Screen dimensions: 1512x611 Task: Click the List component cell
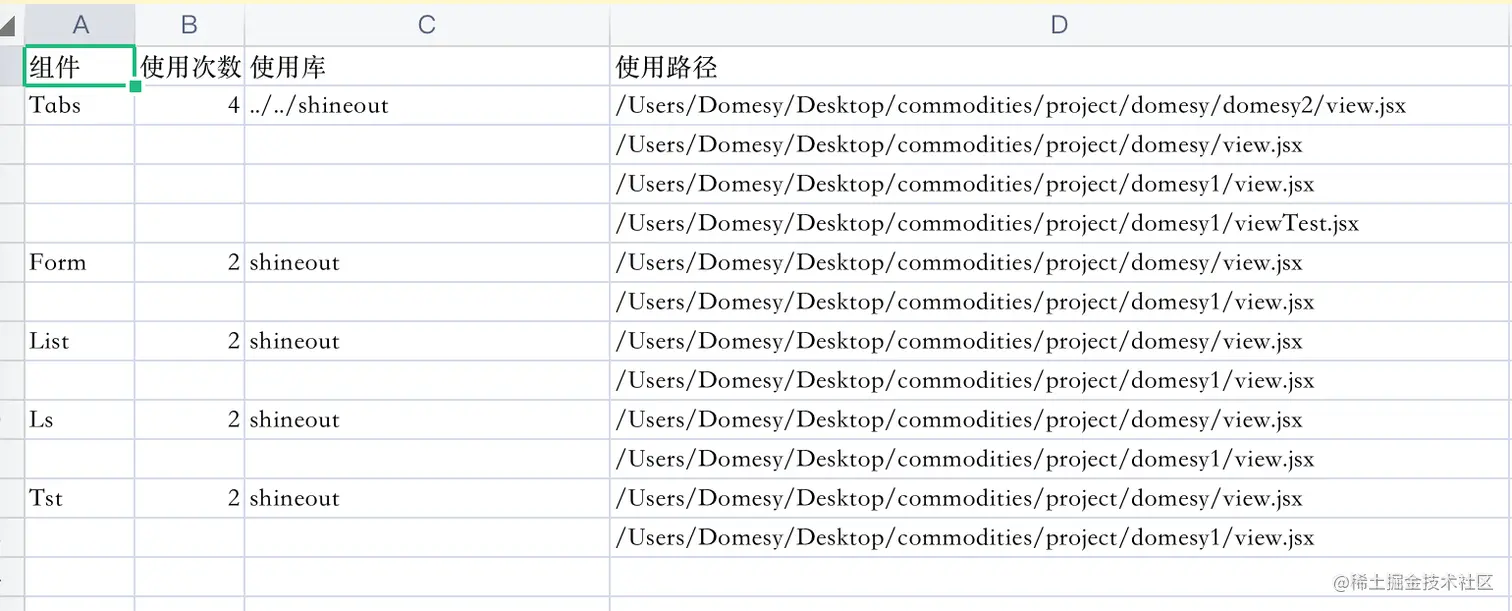[x=80, y=341]
